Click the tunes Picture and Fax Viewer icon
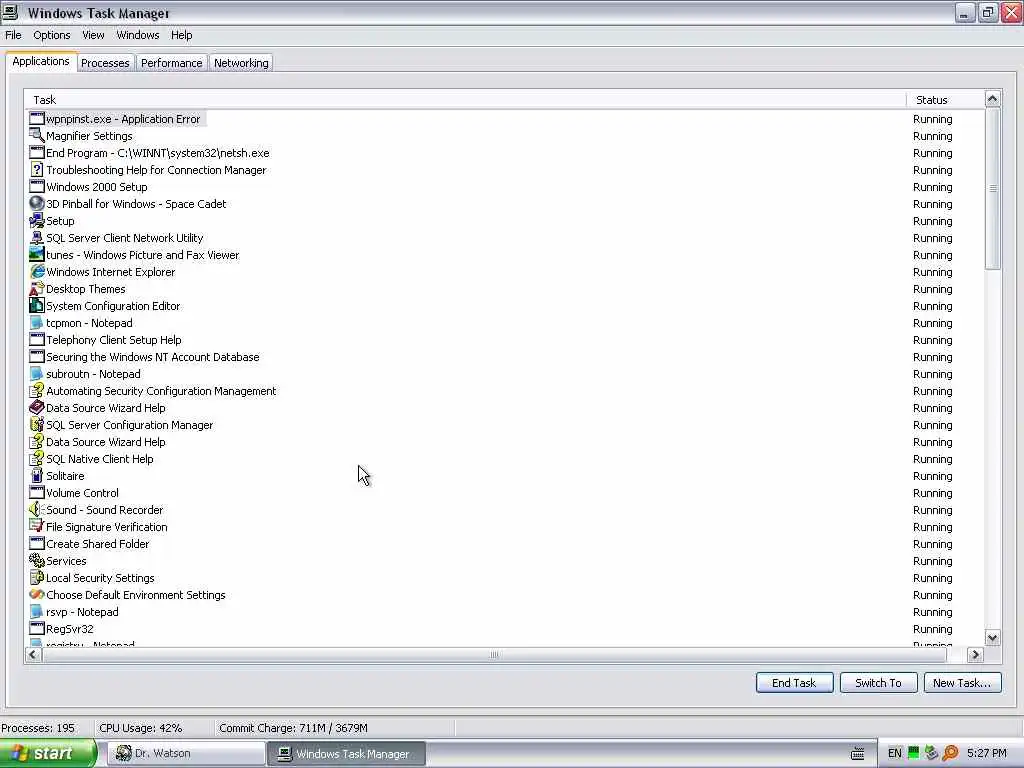This screenshot has width=1024, height=768. (37, 255)
